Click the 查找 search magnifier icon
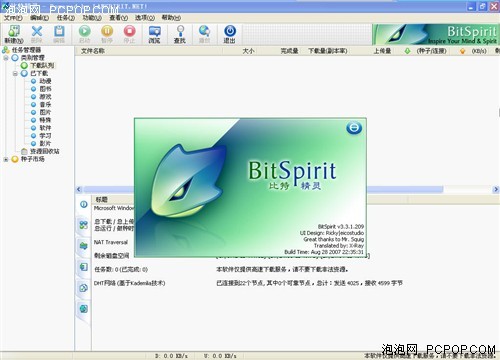500x360 pixels. pos(180,34)
